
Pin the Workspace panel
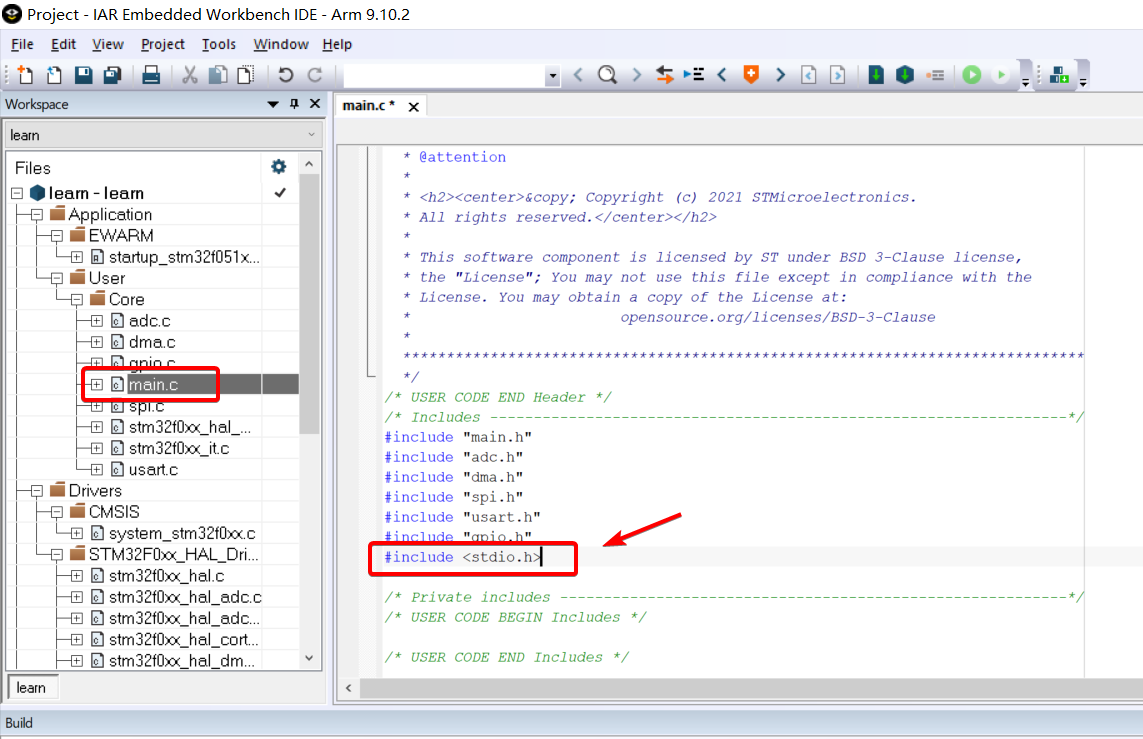coord(294,104)
